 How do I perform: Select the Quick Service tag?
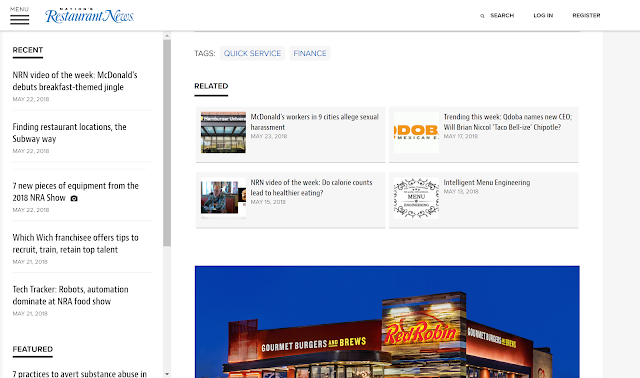click(x=252, y=53)
